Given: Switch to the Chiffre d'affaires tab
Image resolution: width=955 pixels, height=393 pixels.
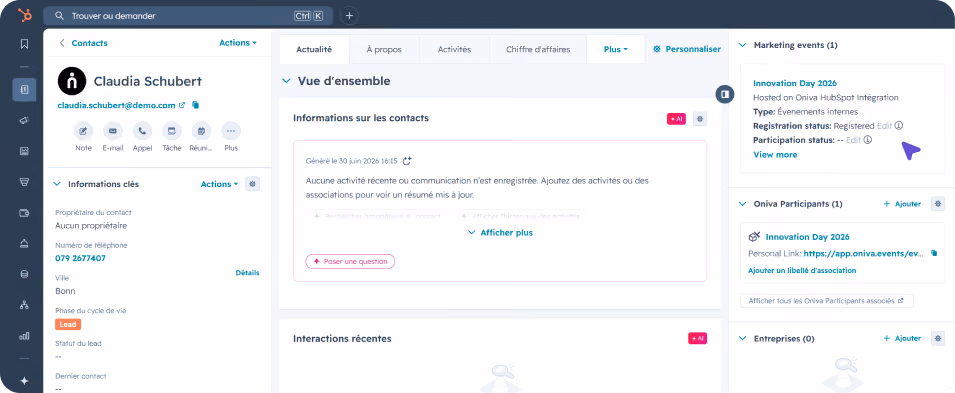Looking at the screenshot, I should tap(538, 49).
